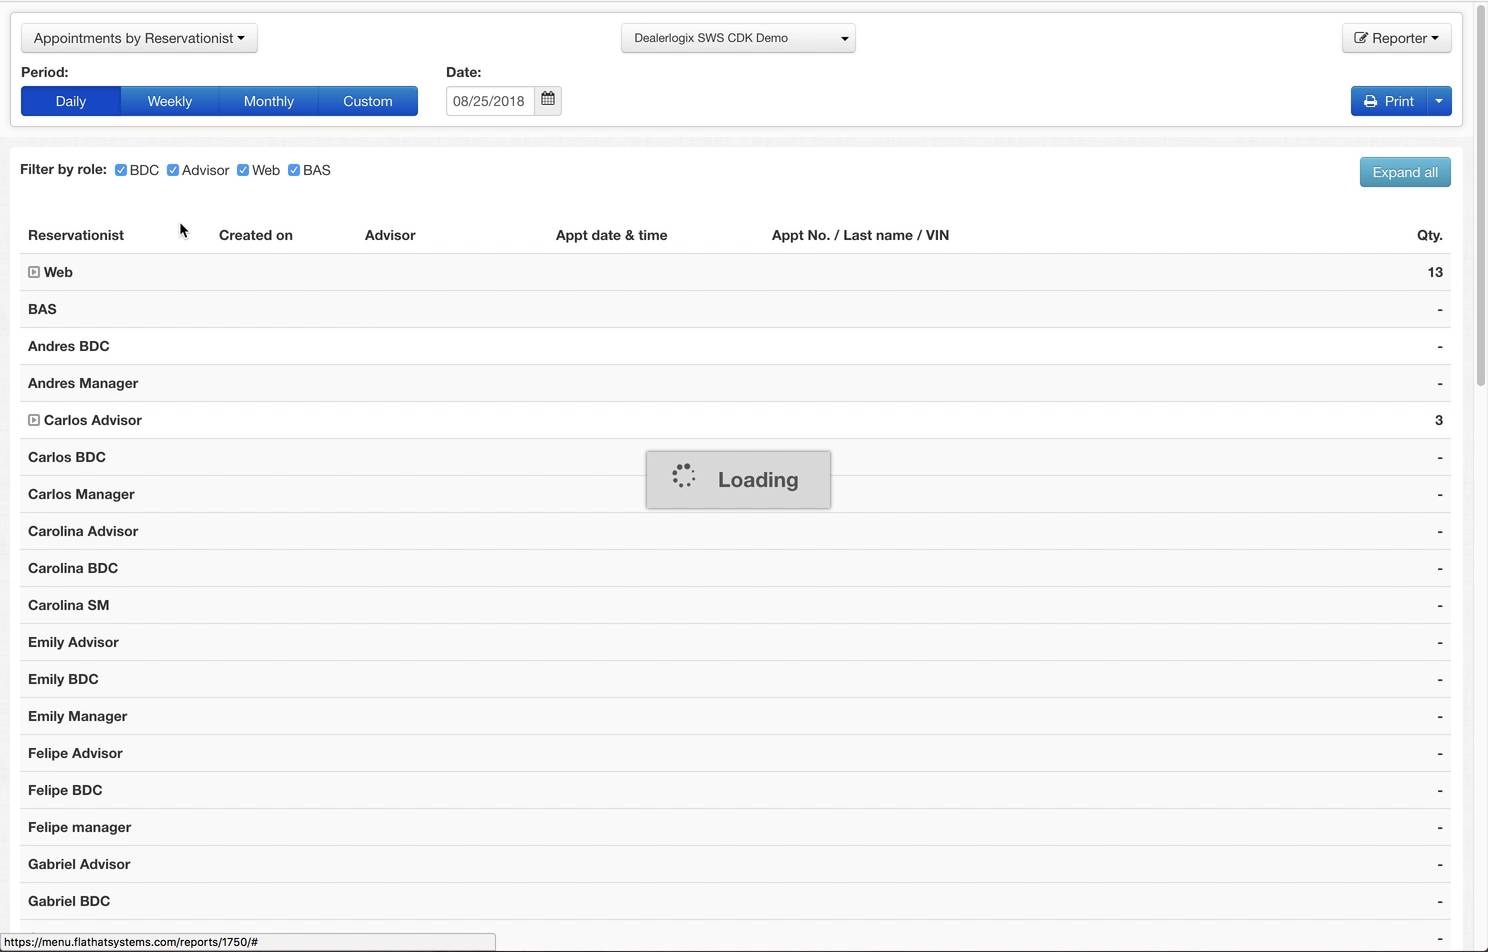Toggle the Web role checkbox

point(243,170)
